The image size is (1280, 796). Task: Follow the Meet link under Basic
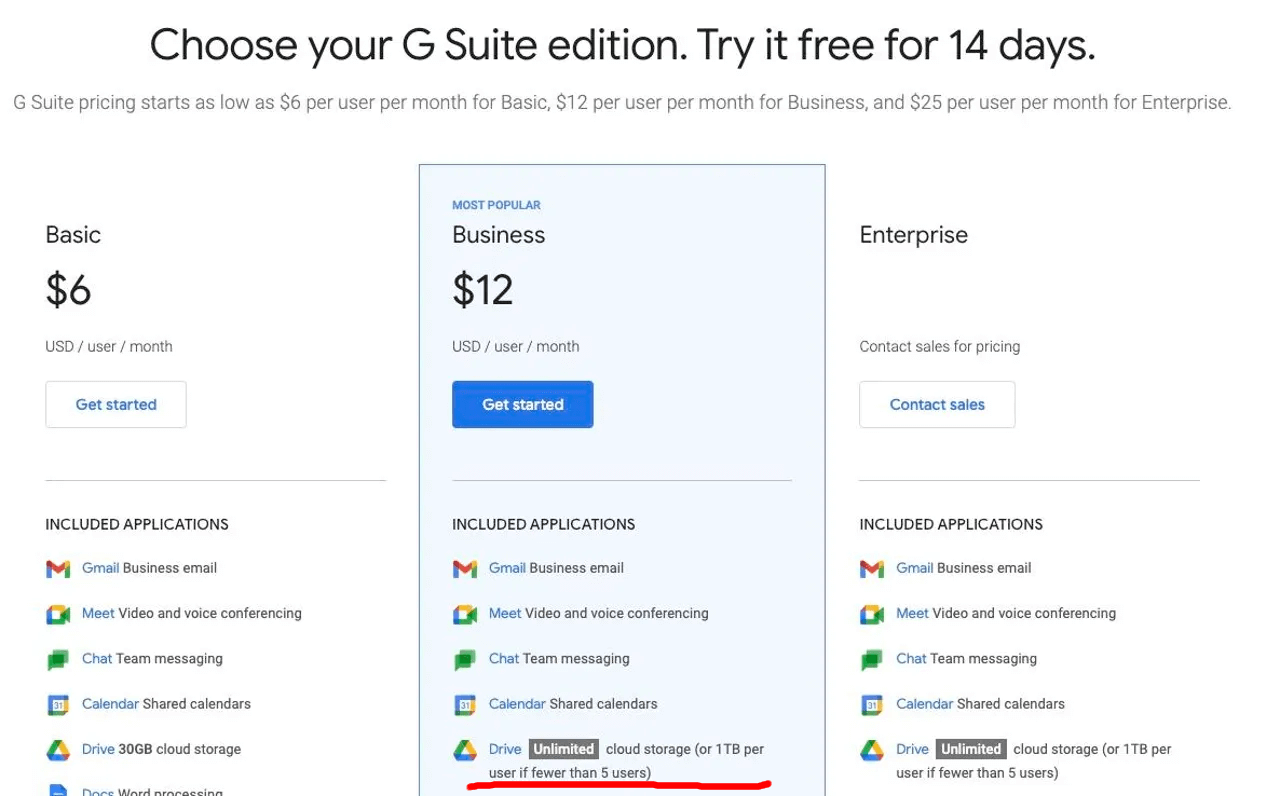(x=98, y=613)
